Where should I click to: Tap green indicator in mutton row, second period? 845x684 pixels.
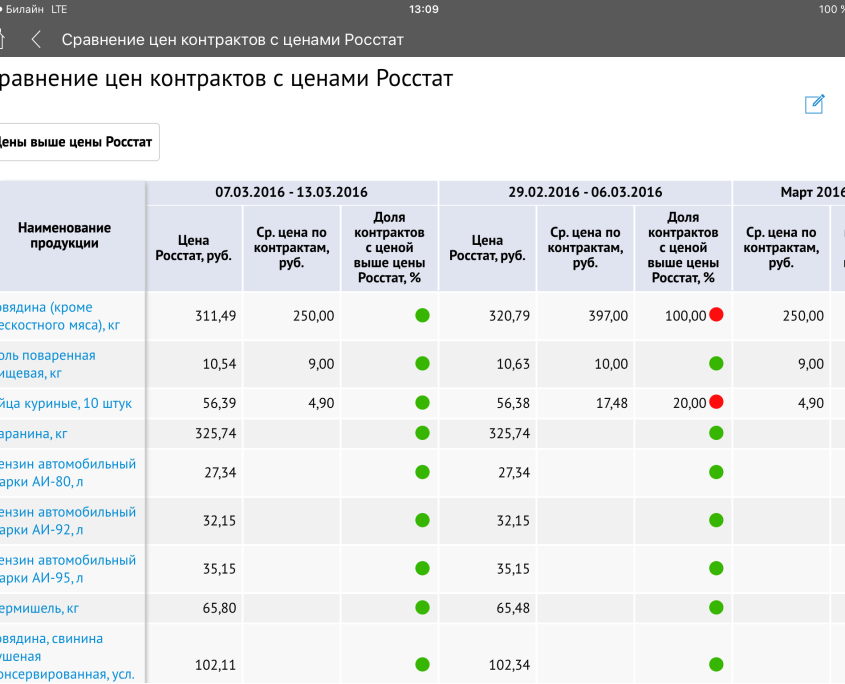point(716,433)
